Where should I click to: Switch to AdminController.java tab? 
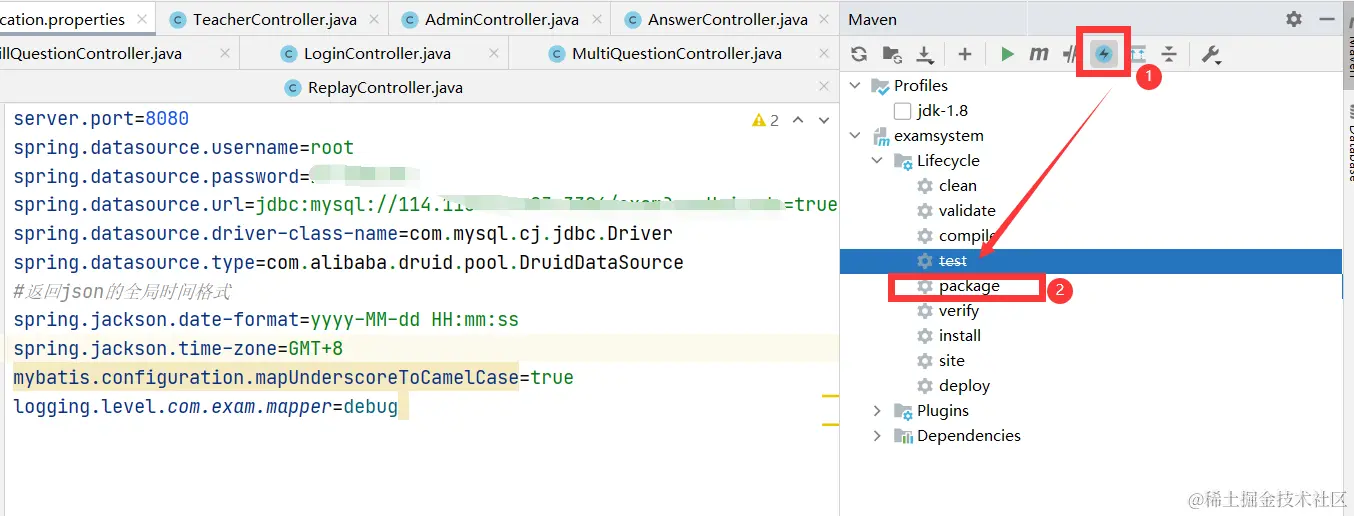point(501,20)
